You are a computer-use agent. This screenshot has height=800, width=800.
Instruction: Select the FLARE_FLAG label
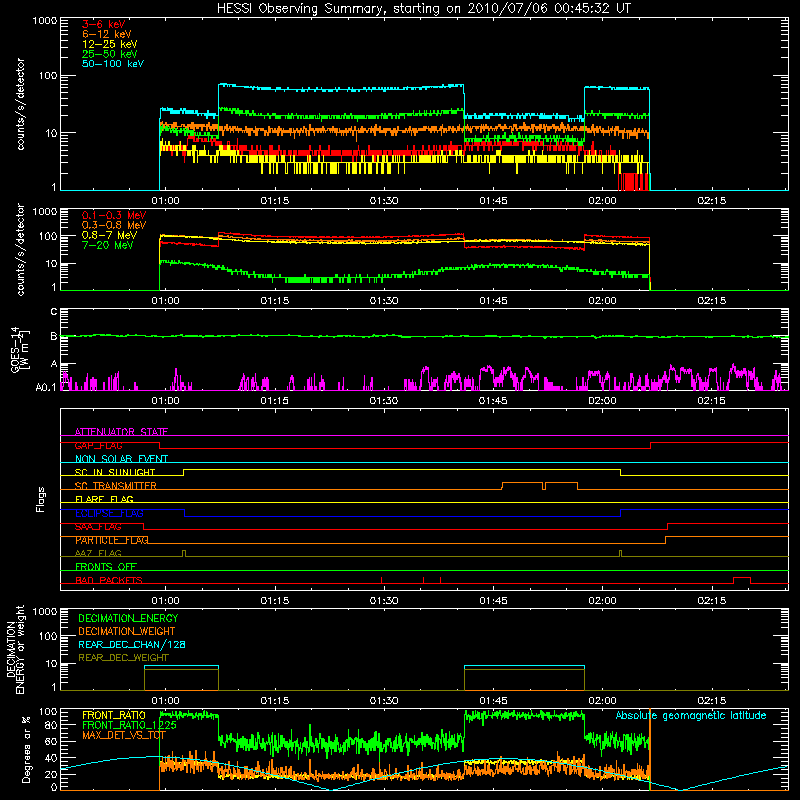[x=104, y=499]
